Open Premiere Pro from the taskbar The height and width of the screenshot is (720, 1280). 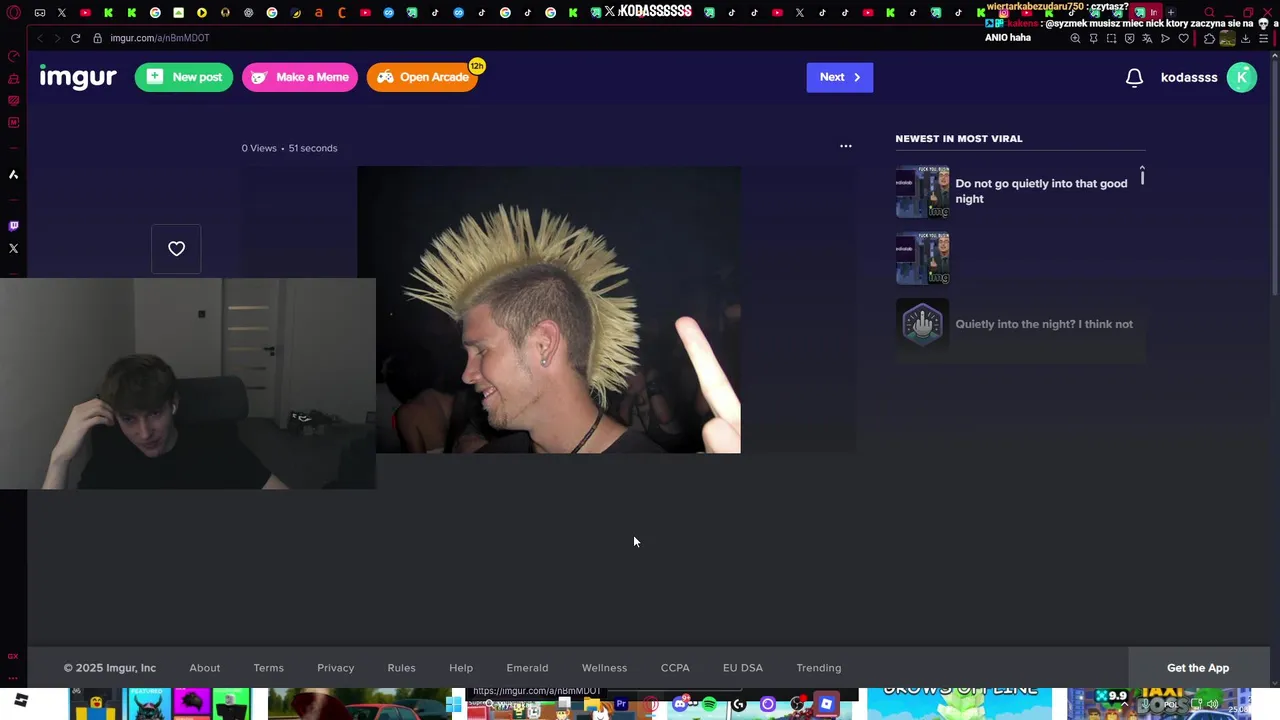click(x=622, y=704)
